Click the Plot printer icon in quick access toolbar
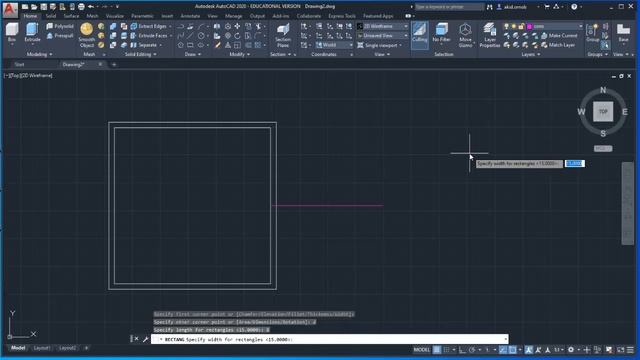 [81, 7]
